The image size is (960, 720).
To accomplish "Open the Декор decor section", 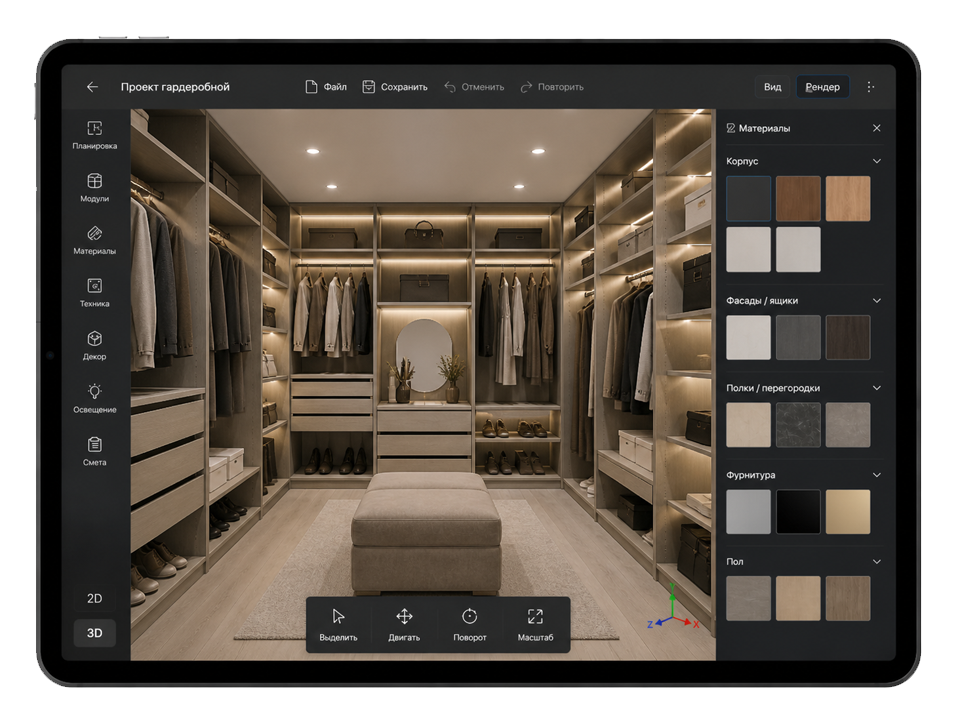I will coord(94,345).
